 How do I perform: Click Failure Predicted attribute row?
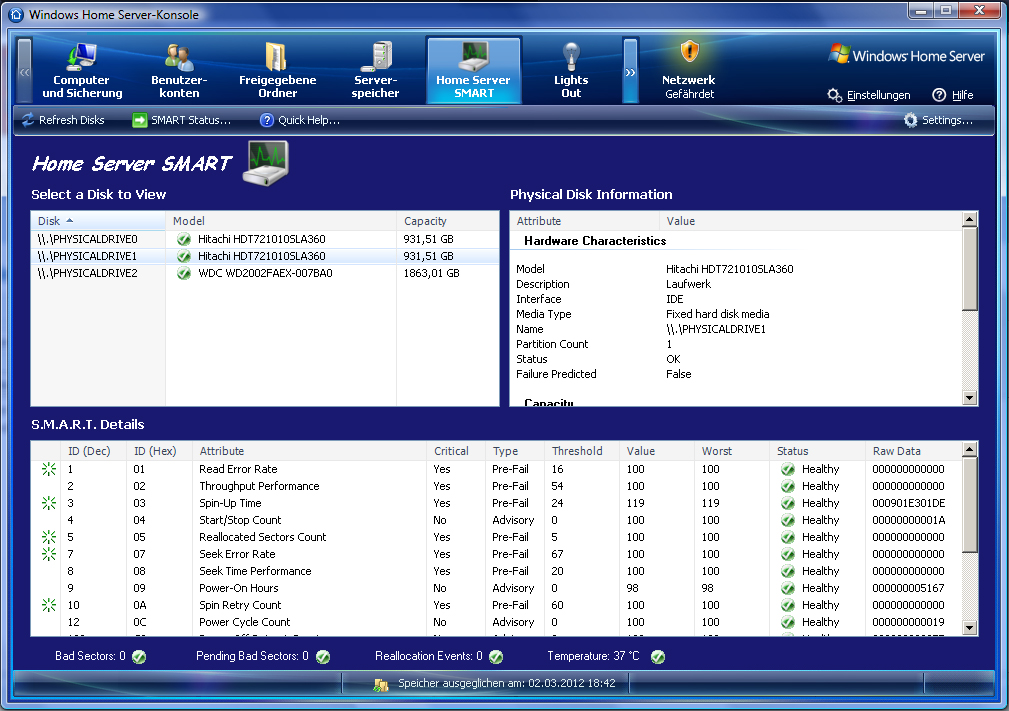pyautogui.click(x=736, y=374)
